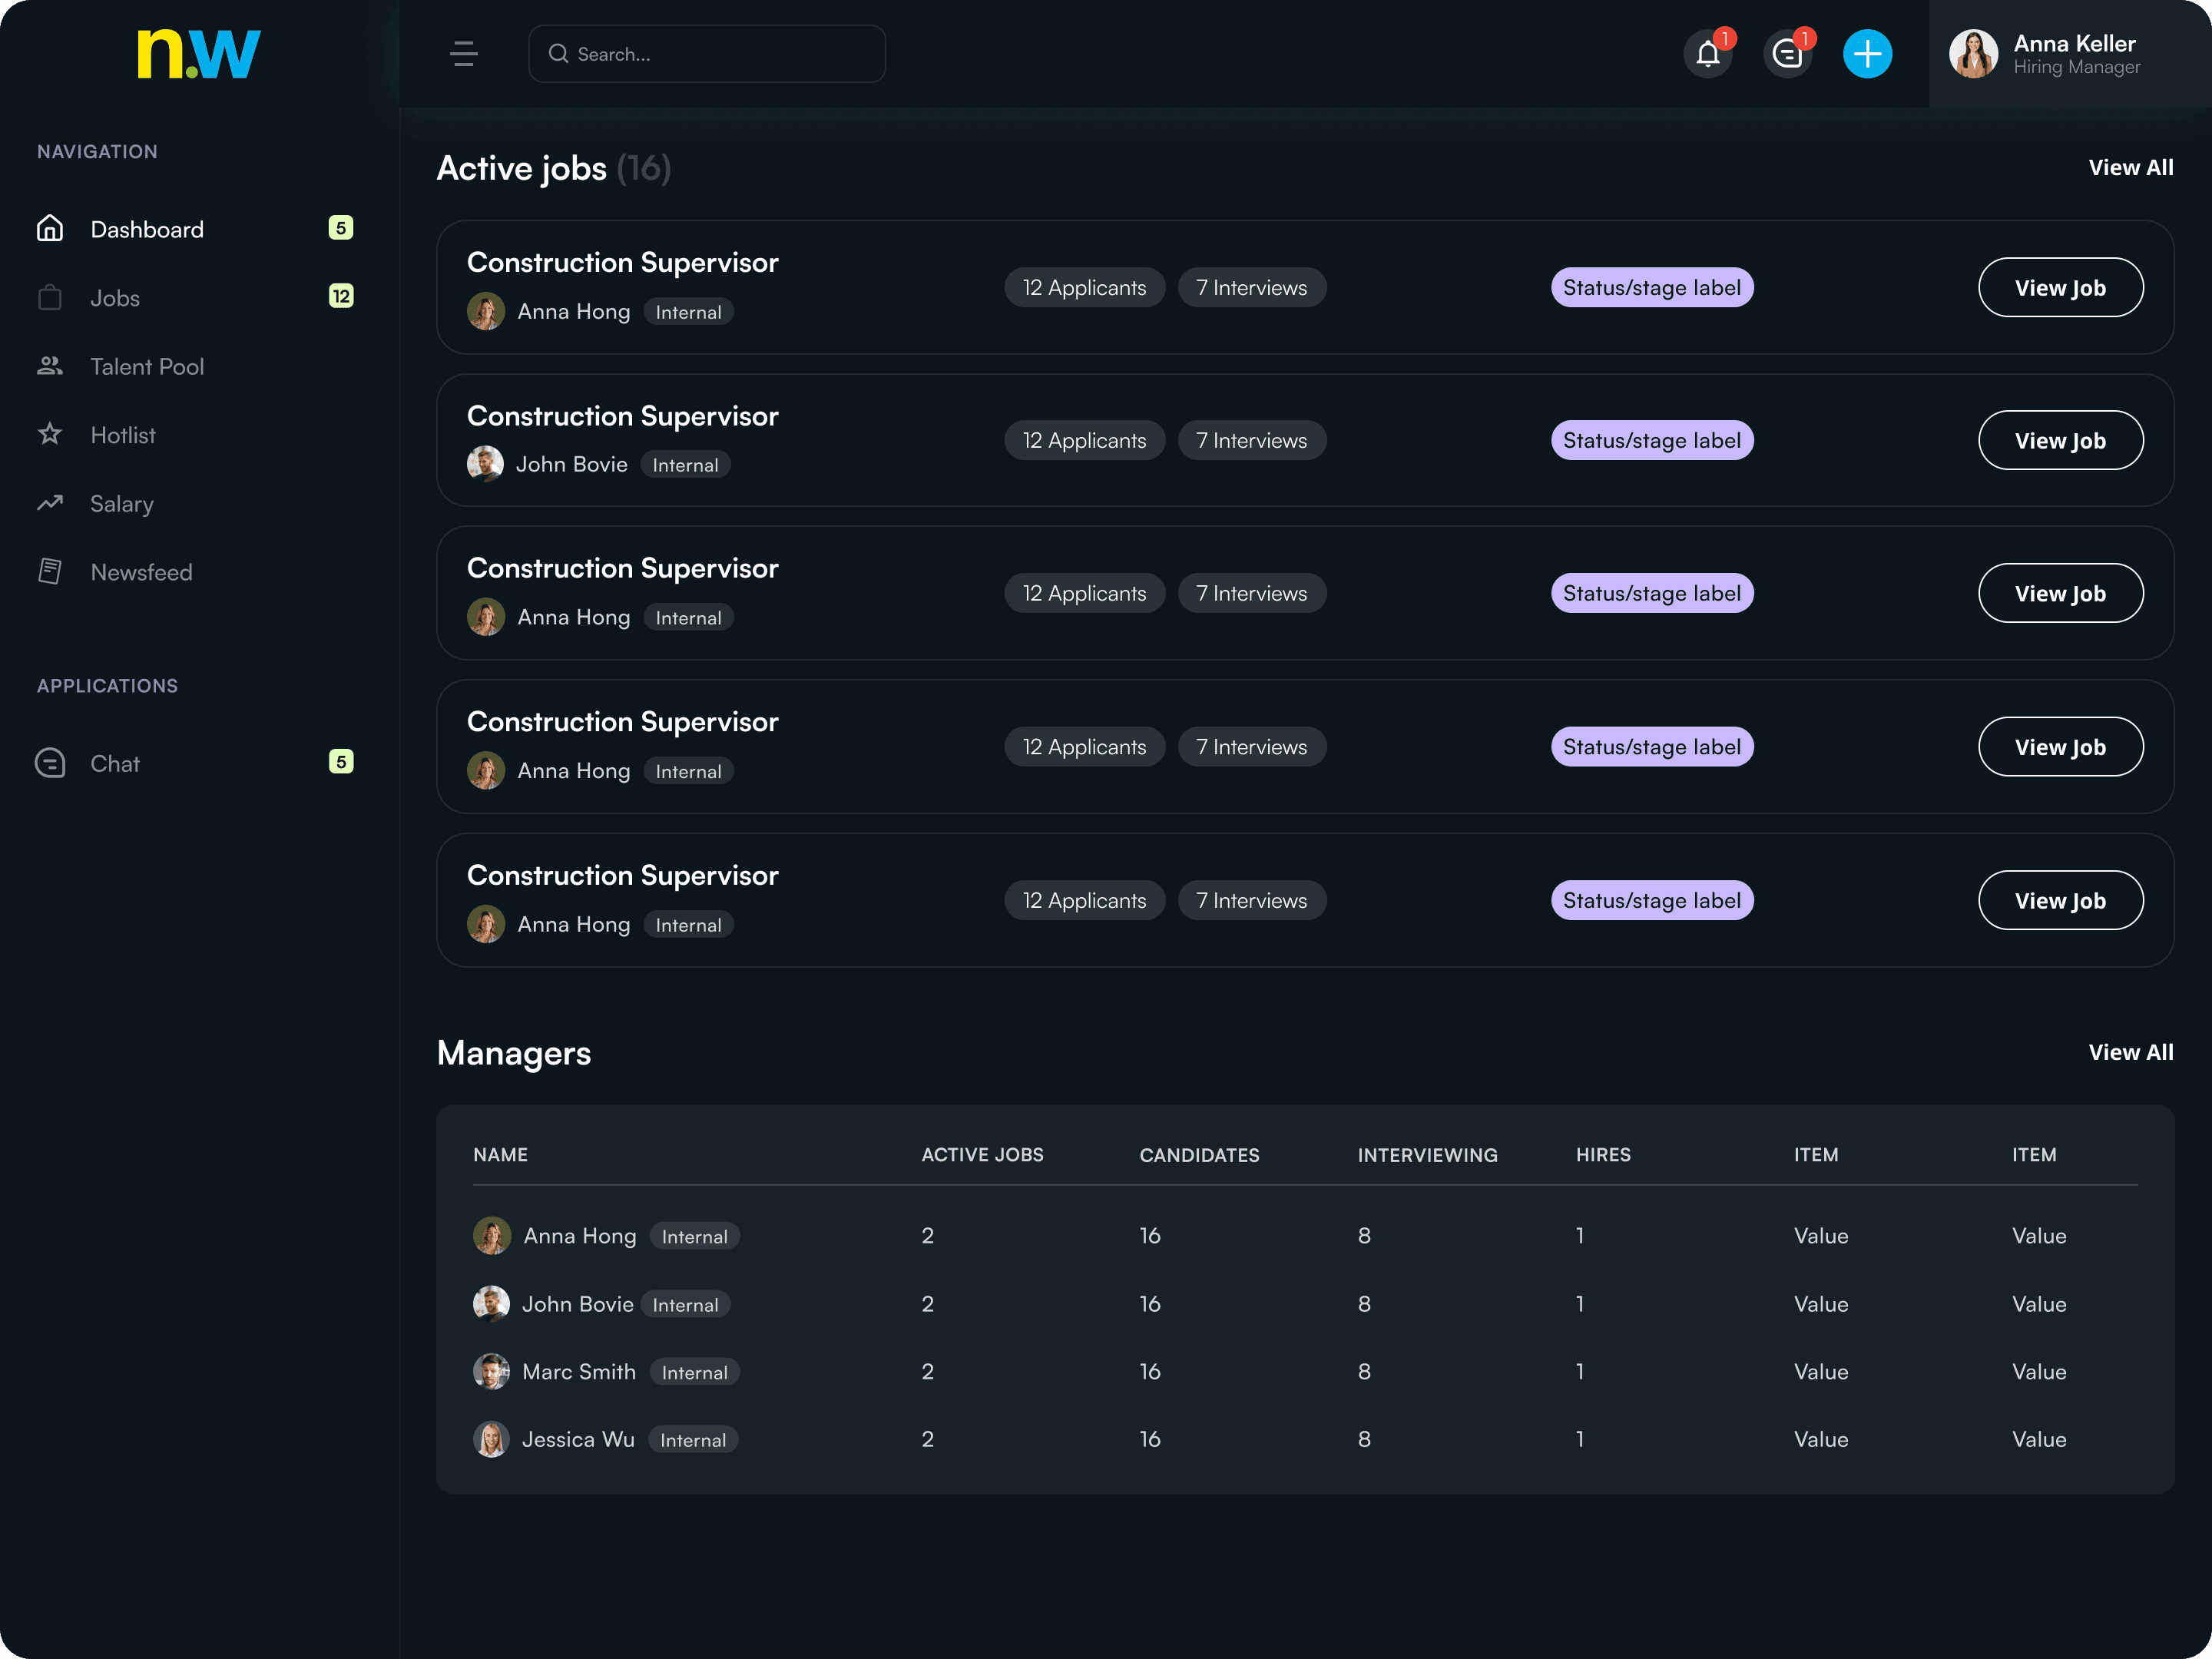Open Chat under Applications
The height and width of the screenshot is (1659, 2212).
[x=115, y=764]
